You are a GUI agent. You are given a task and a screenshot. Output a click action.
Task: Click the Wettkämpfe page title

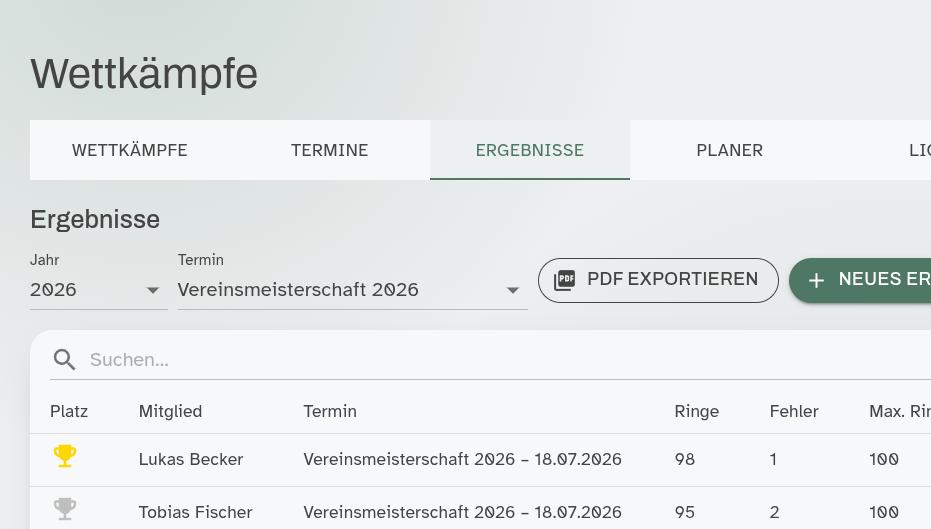click(x=144, y=74)
